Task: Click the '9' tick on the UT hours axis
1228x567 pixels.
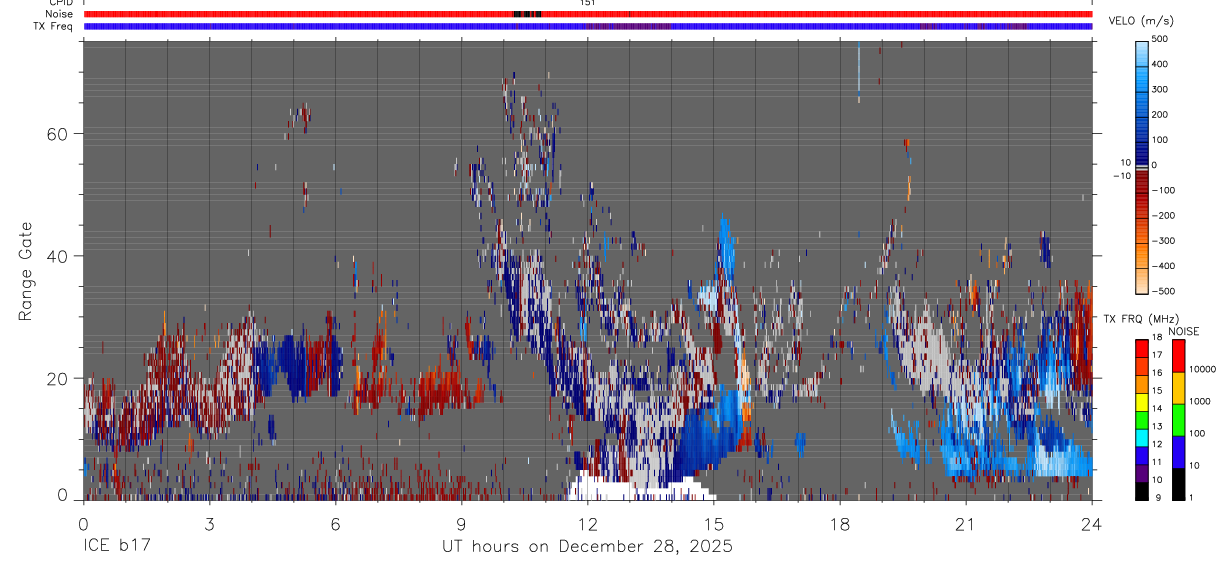Action: click(x=461, y=523)
